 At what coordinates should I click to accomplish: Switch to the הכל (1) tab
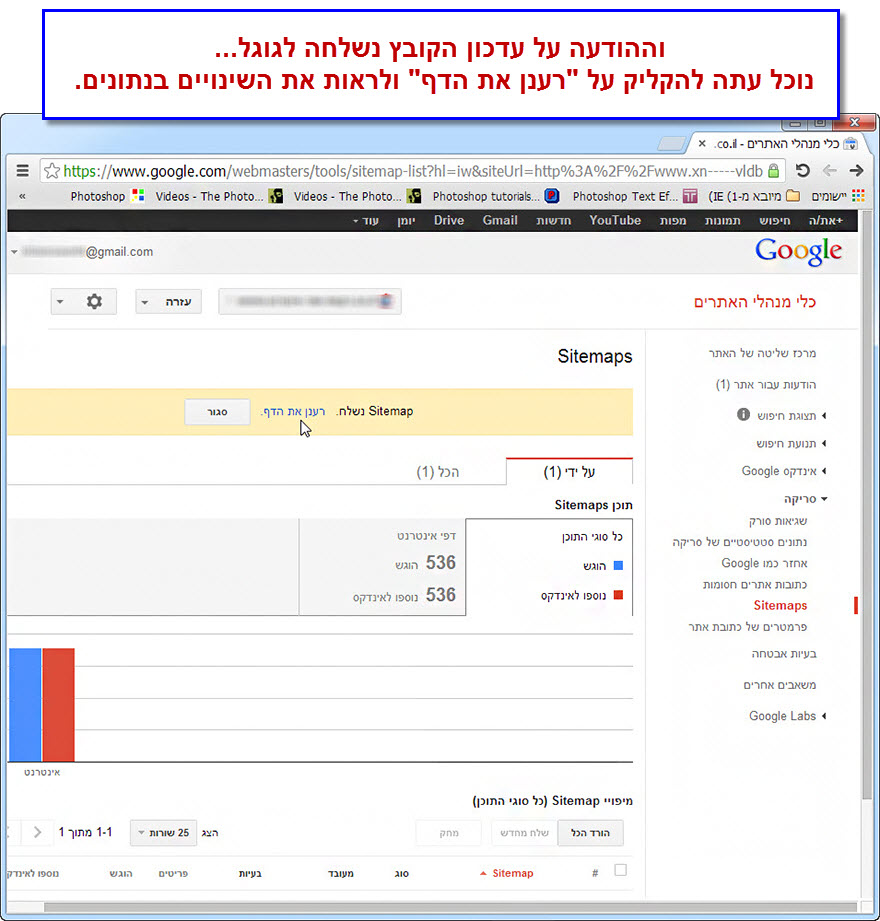tap(438, 472)
